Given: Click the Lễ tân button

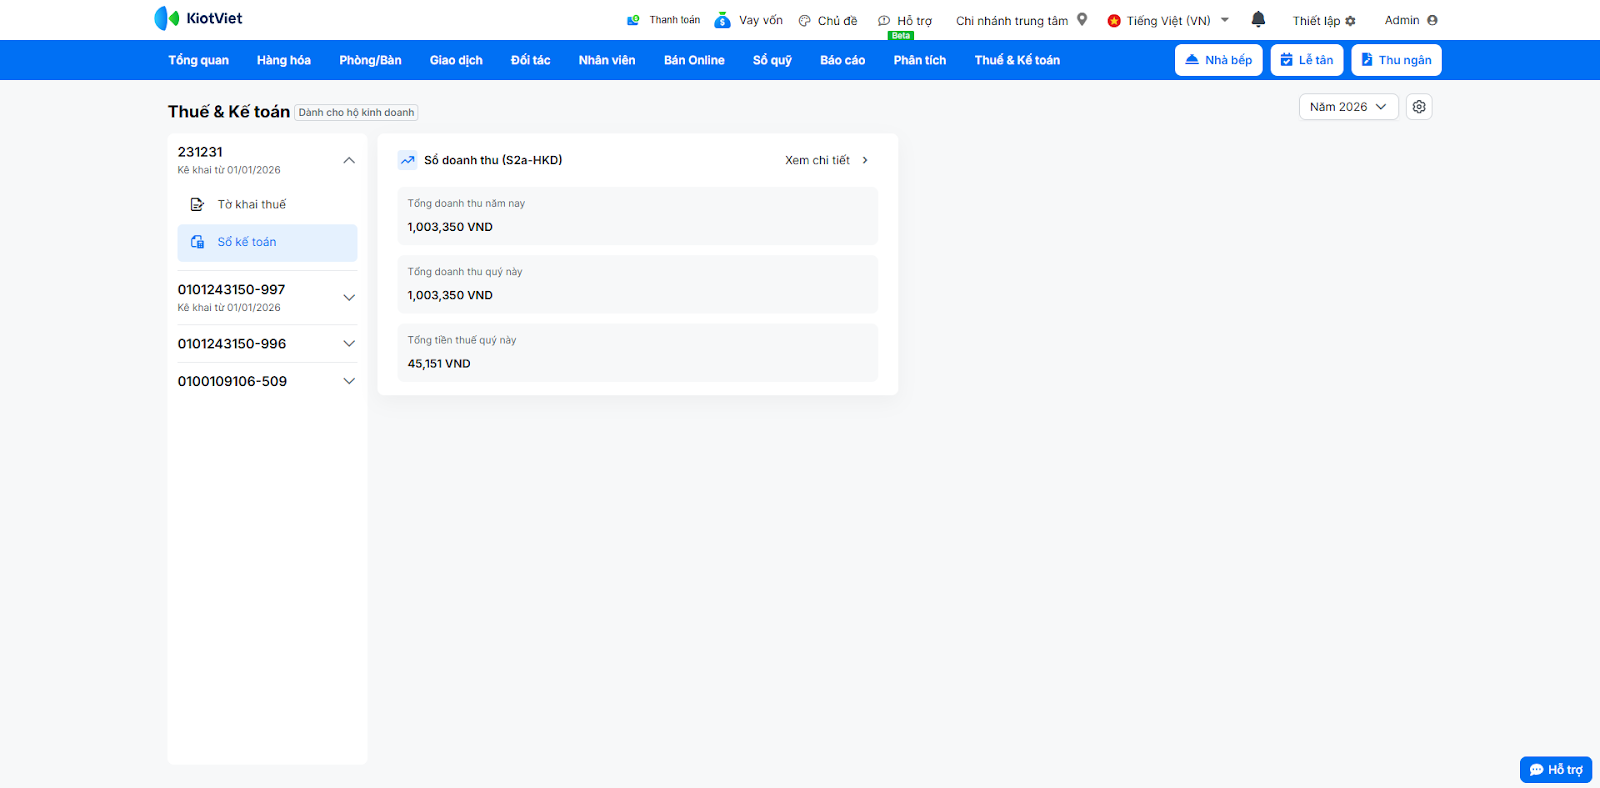Looking at the screenshot, I should tap(1307, 60).
